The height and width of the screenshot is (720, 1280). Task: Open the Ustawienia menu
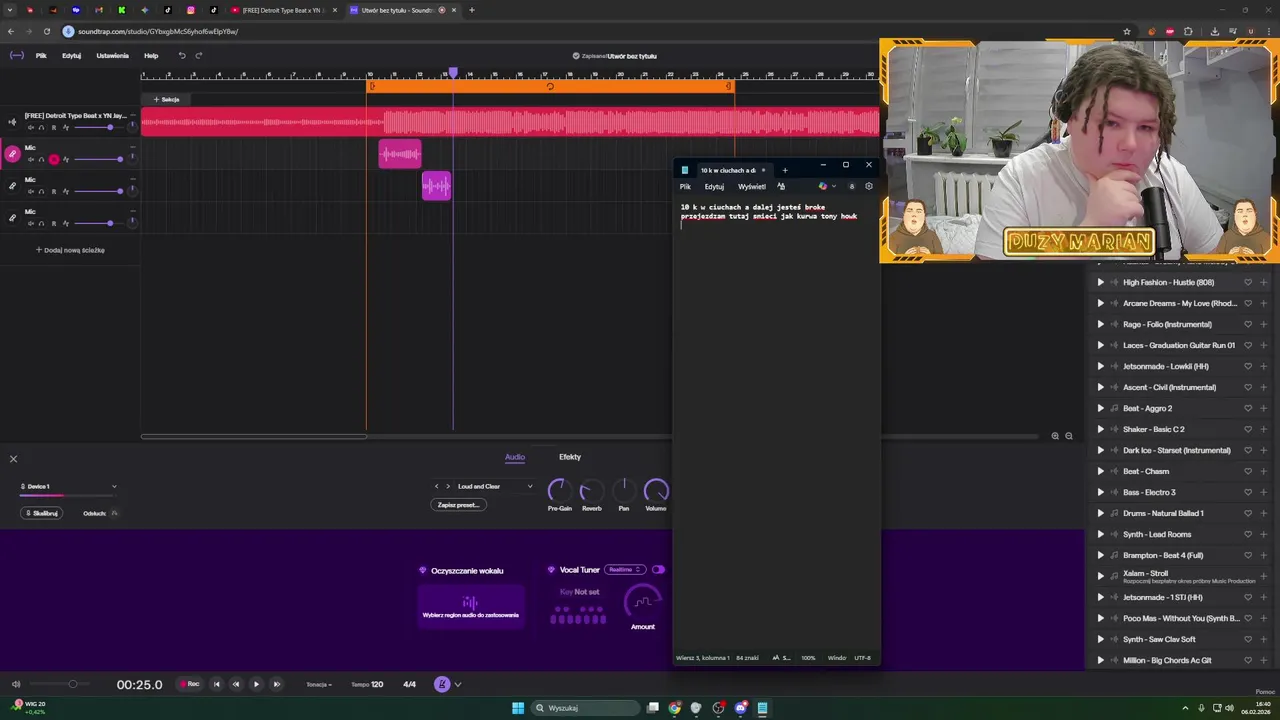pos(112,56)
